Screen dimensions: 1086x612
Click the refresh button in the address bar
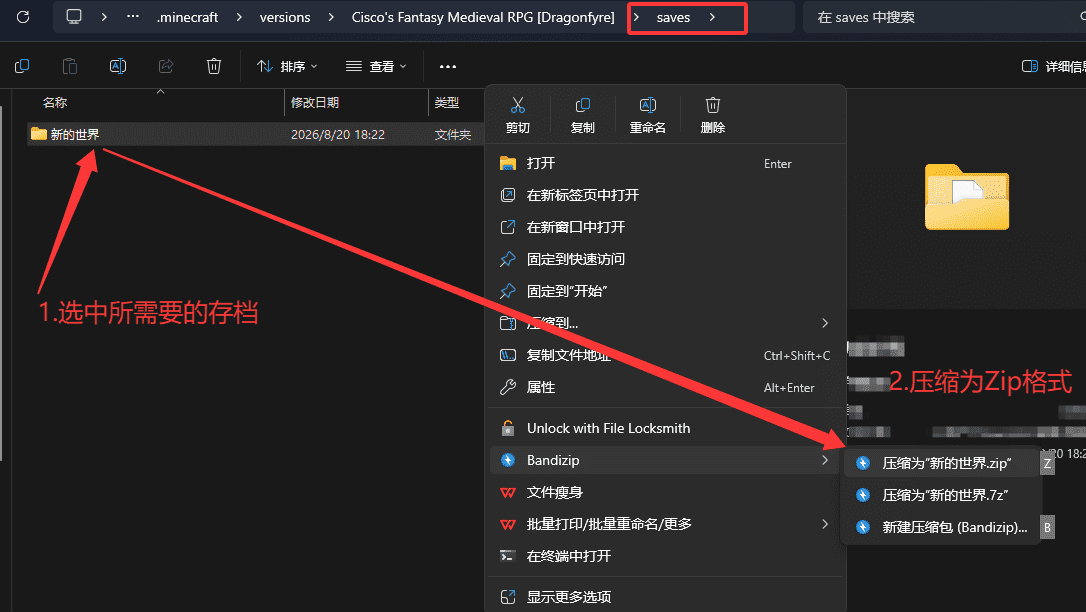click(23, 17)
